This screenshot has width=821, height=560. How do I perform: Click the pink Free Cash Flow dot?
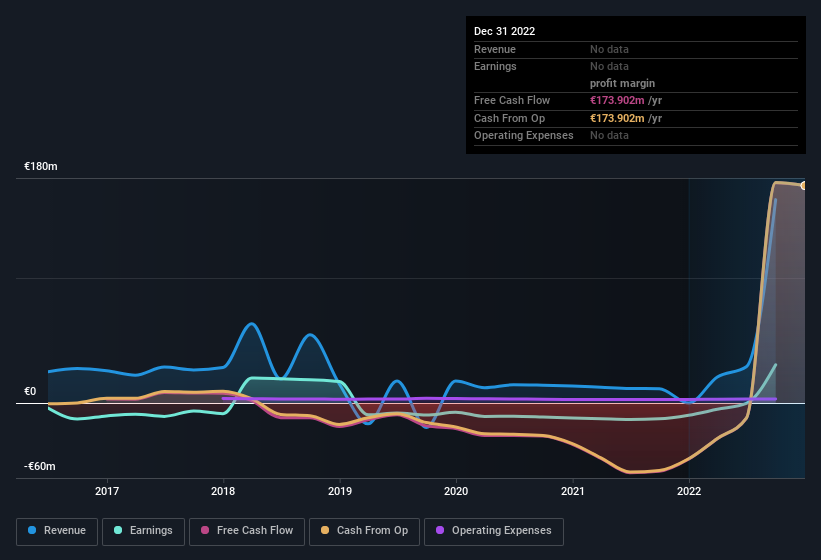(205, 530)
